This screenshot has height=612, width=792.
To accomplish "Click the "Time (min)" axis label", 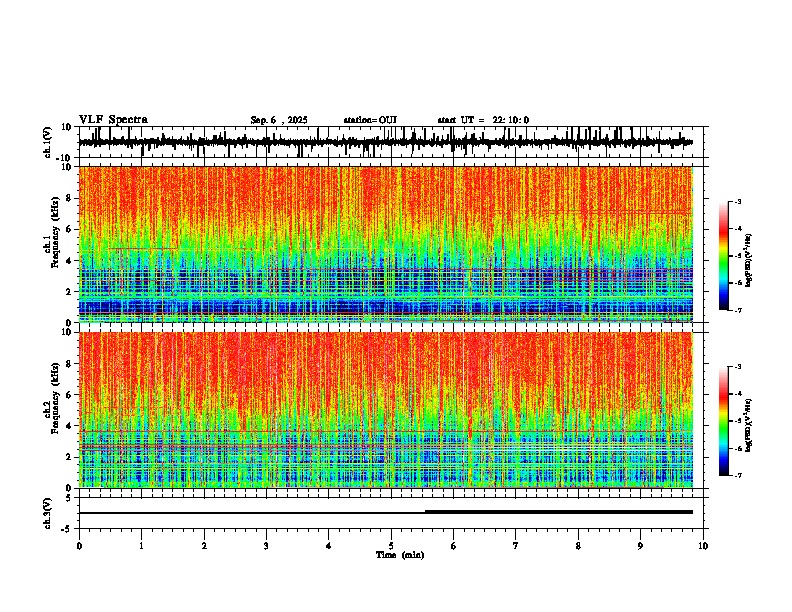I will 400,555.
